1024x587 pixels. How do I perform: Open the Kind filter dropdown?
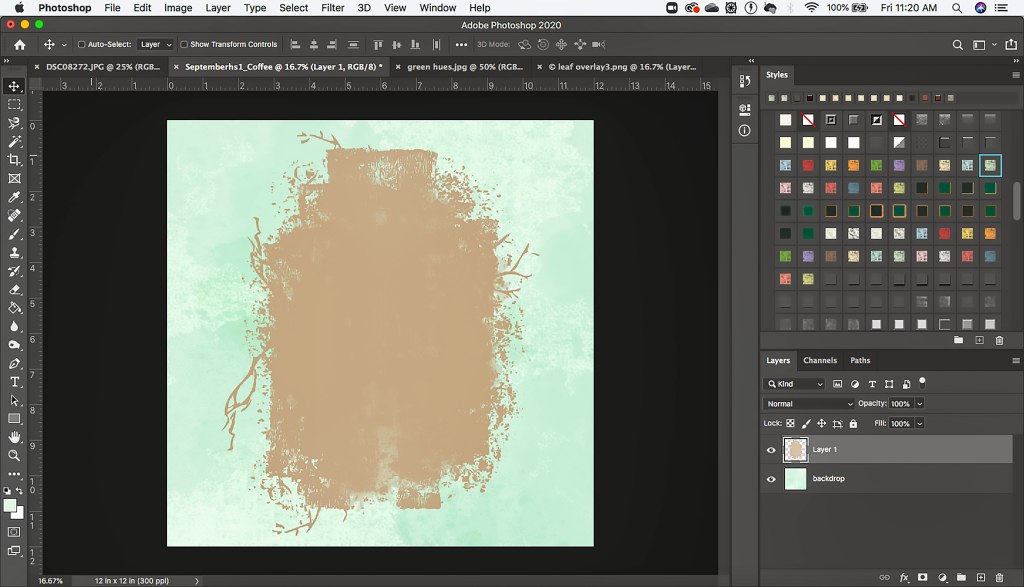(794, 384)
